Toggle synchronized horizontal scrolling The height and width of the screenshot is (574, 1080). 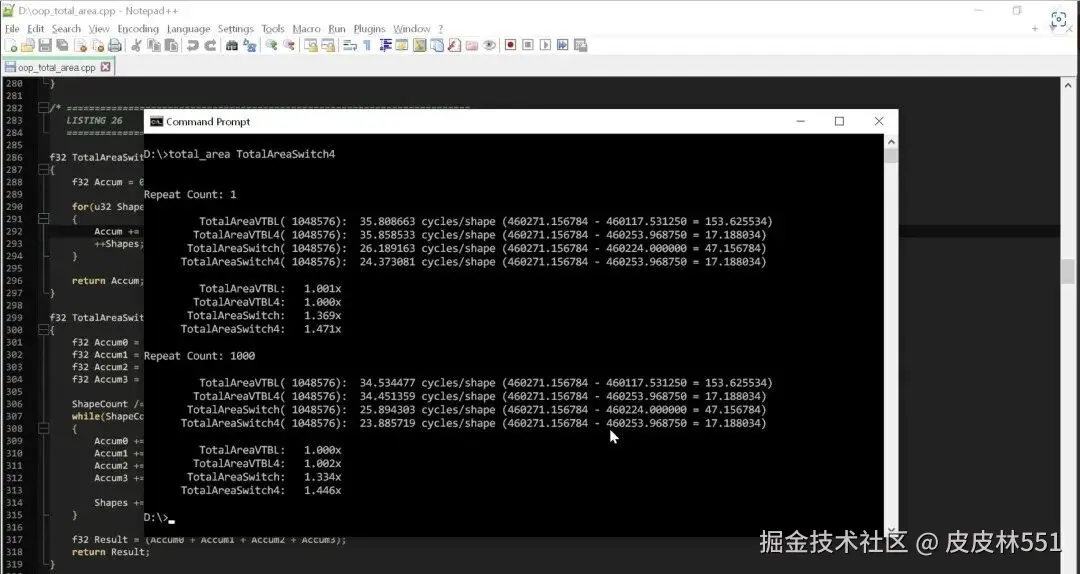[x=328, y=45]
